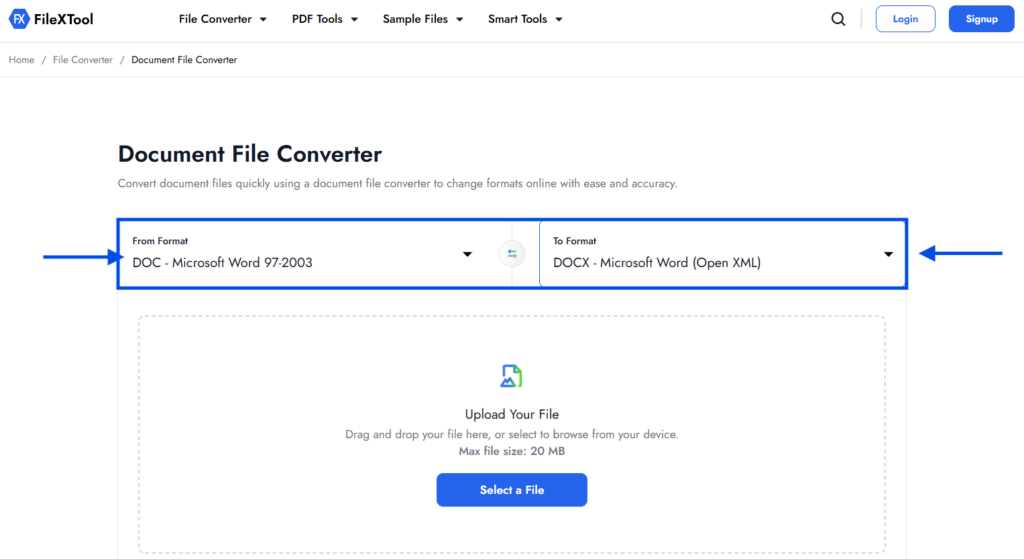Click the upload file image icon

[x=511, y=375]
